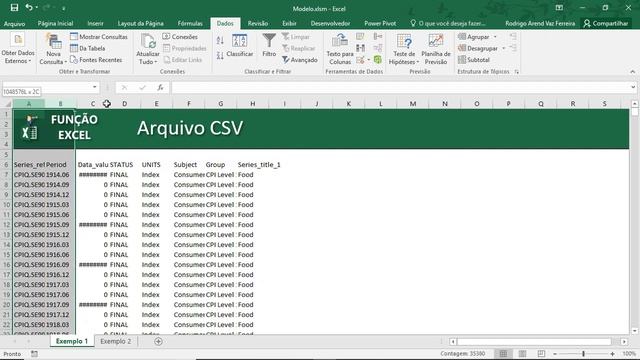Click the Remove Duplicates icon

(x=360, y=48)
